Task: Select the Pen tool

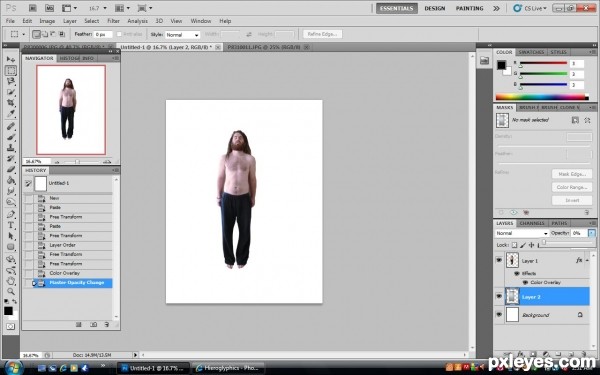Action: click(11, 214)
